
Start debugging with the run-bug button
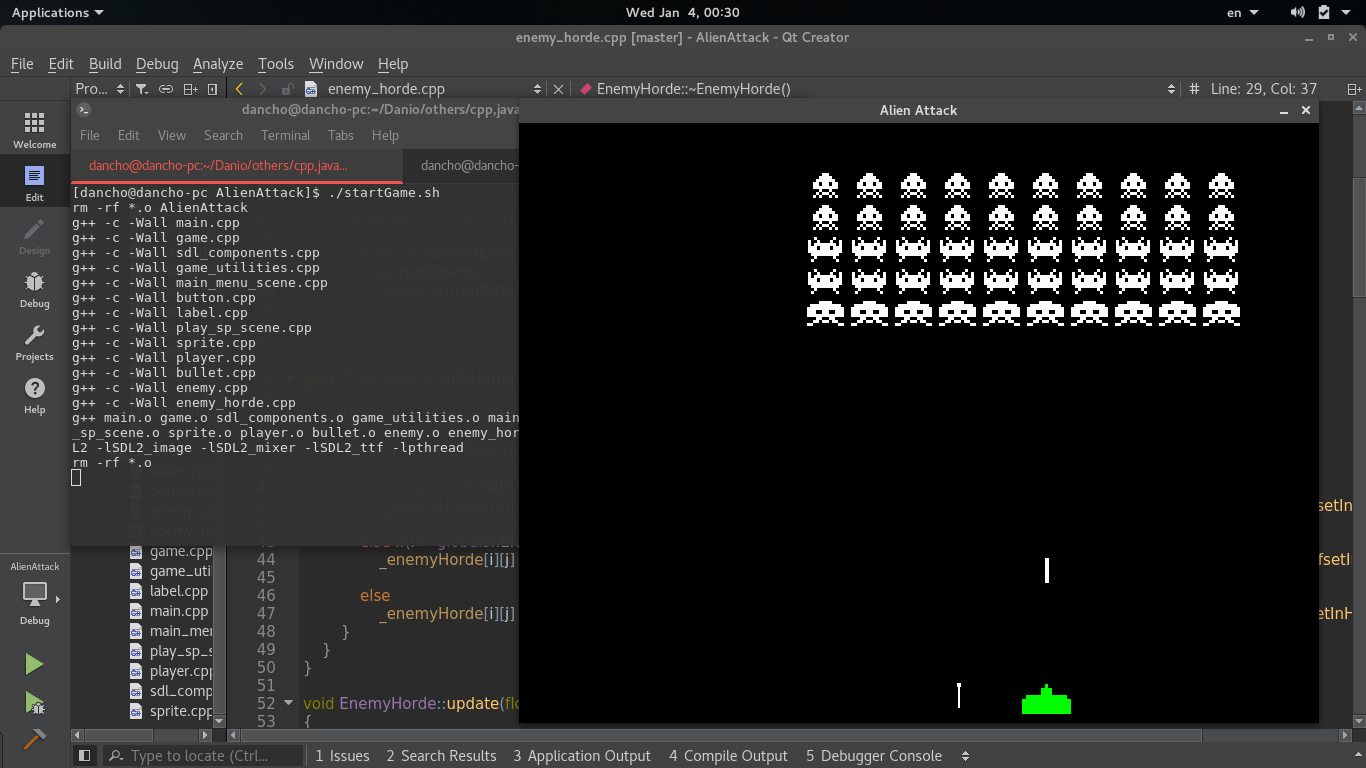tap(34, 703)
